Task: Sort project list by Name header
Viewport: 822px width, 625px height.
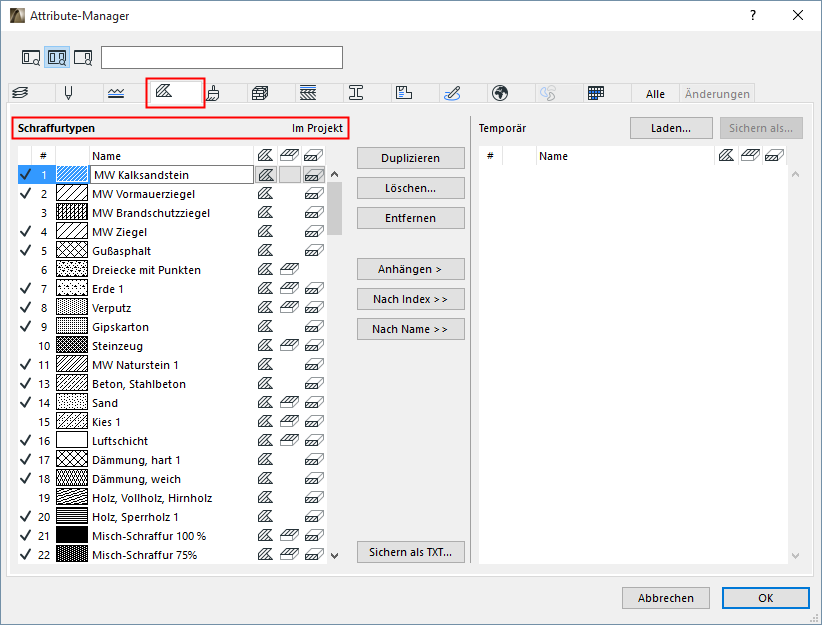Action: point(171,156)
